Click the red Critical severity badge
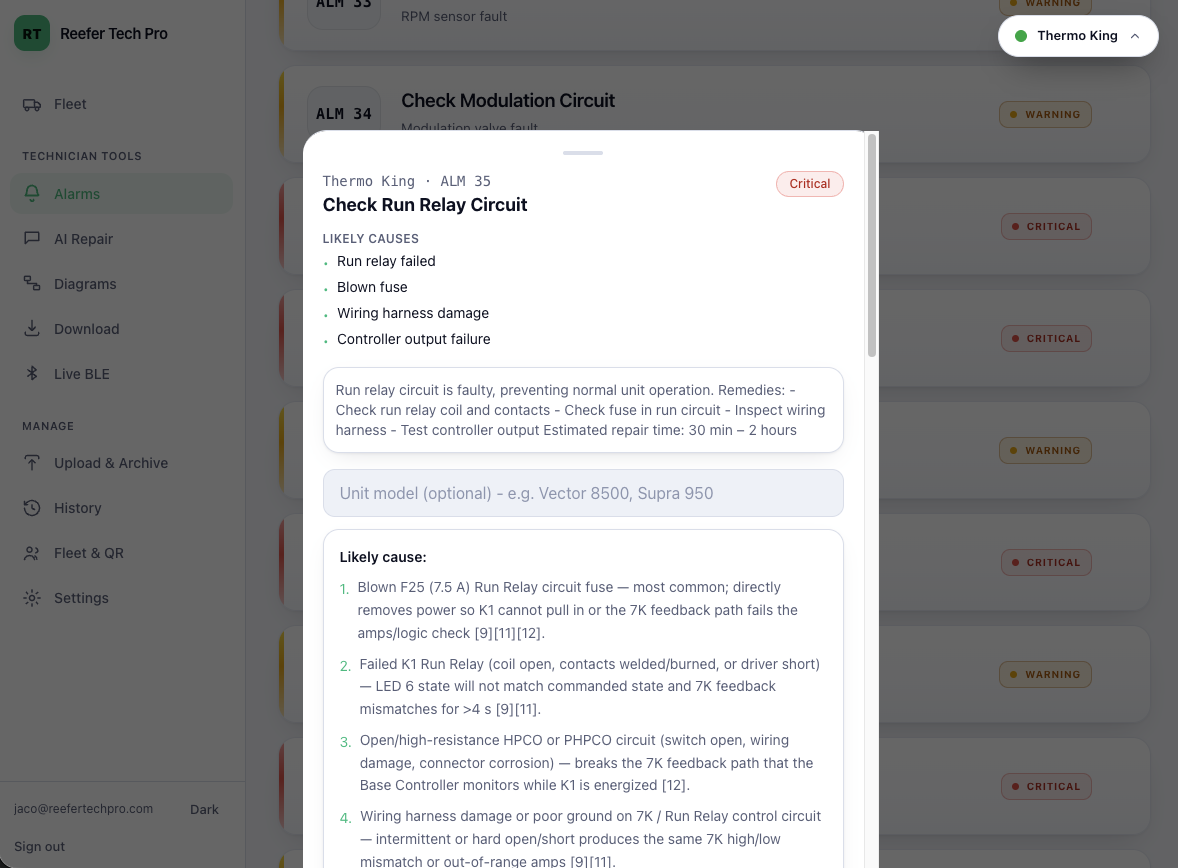1178x868 pixels. click(x=809, y=184)
